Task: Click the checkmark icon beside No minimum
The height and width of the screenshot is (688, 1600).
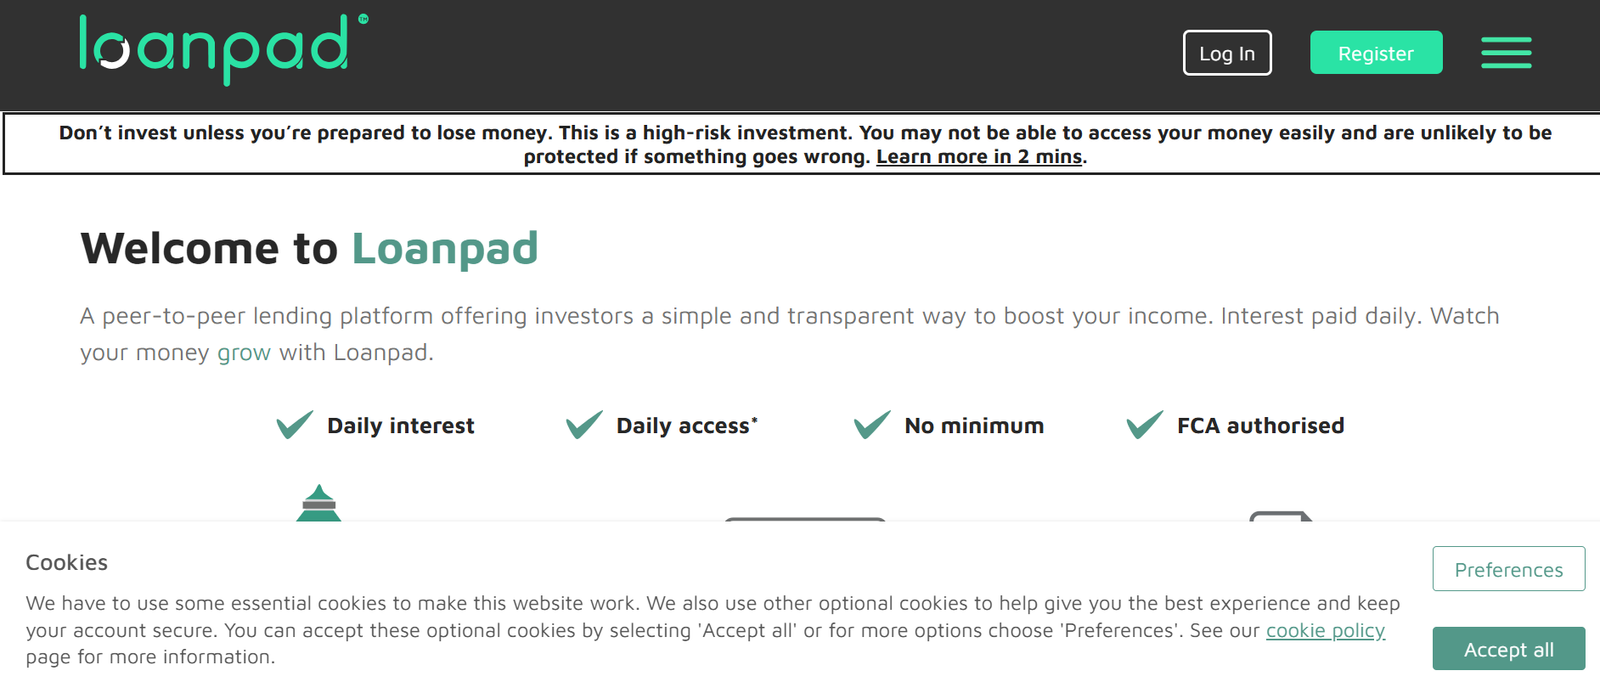Action: click(x=872, y=425)
